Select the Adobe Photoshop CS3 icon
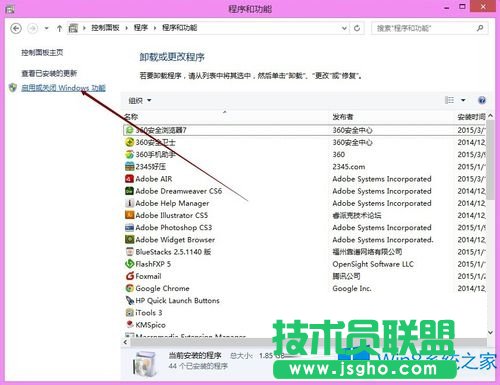 (x=129, y=228)
